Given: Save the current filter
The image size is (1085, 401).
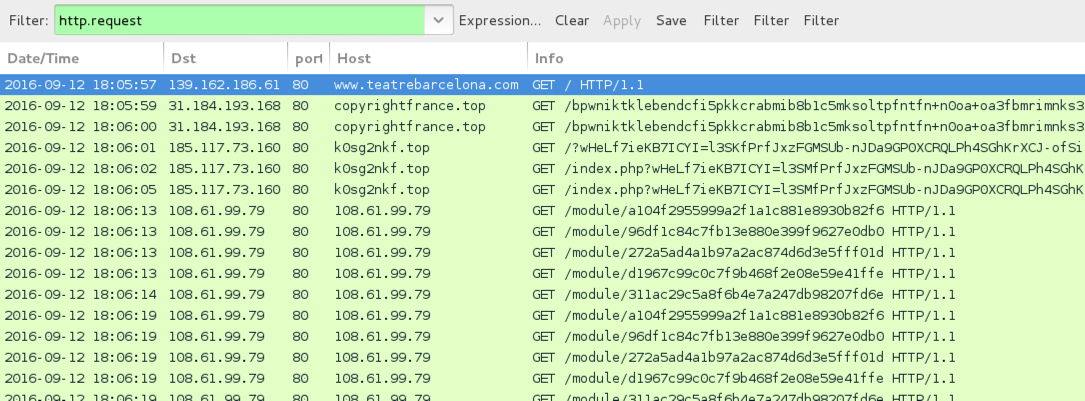Looking at the screenshot, I should pyautogui.click(x=671, y=20).
